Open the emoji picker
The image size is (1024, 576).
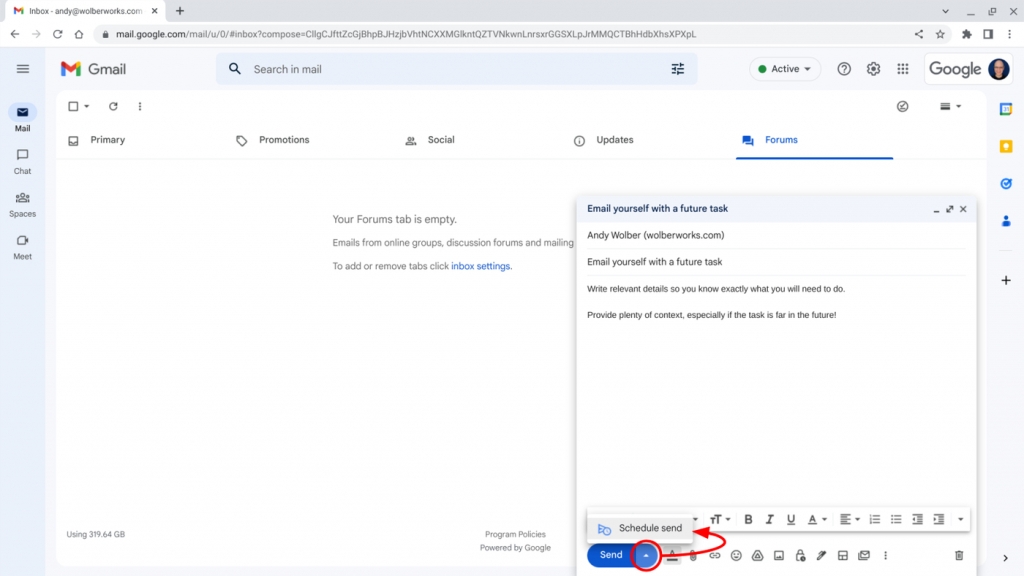tap(736, 555)
